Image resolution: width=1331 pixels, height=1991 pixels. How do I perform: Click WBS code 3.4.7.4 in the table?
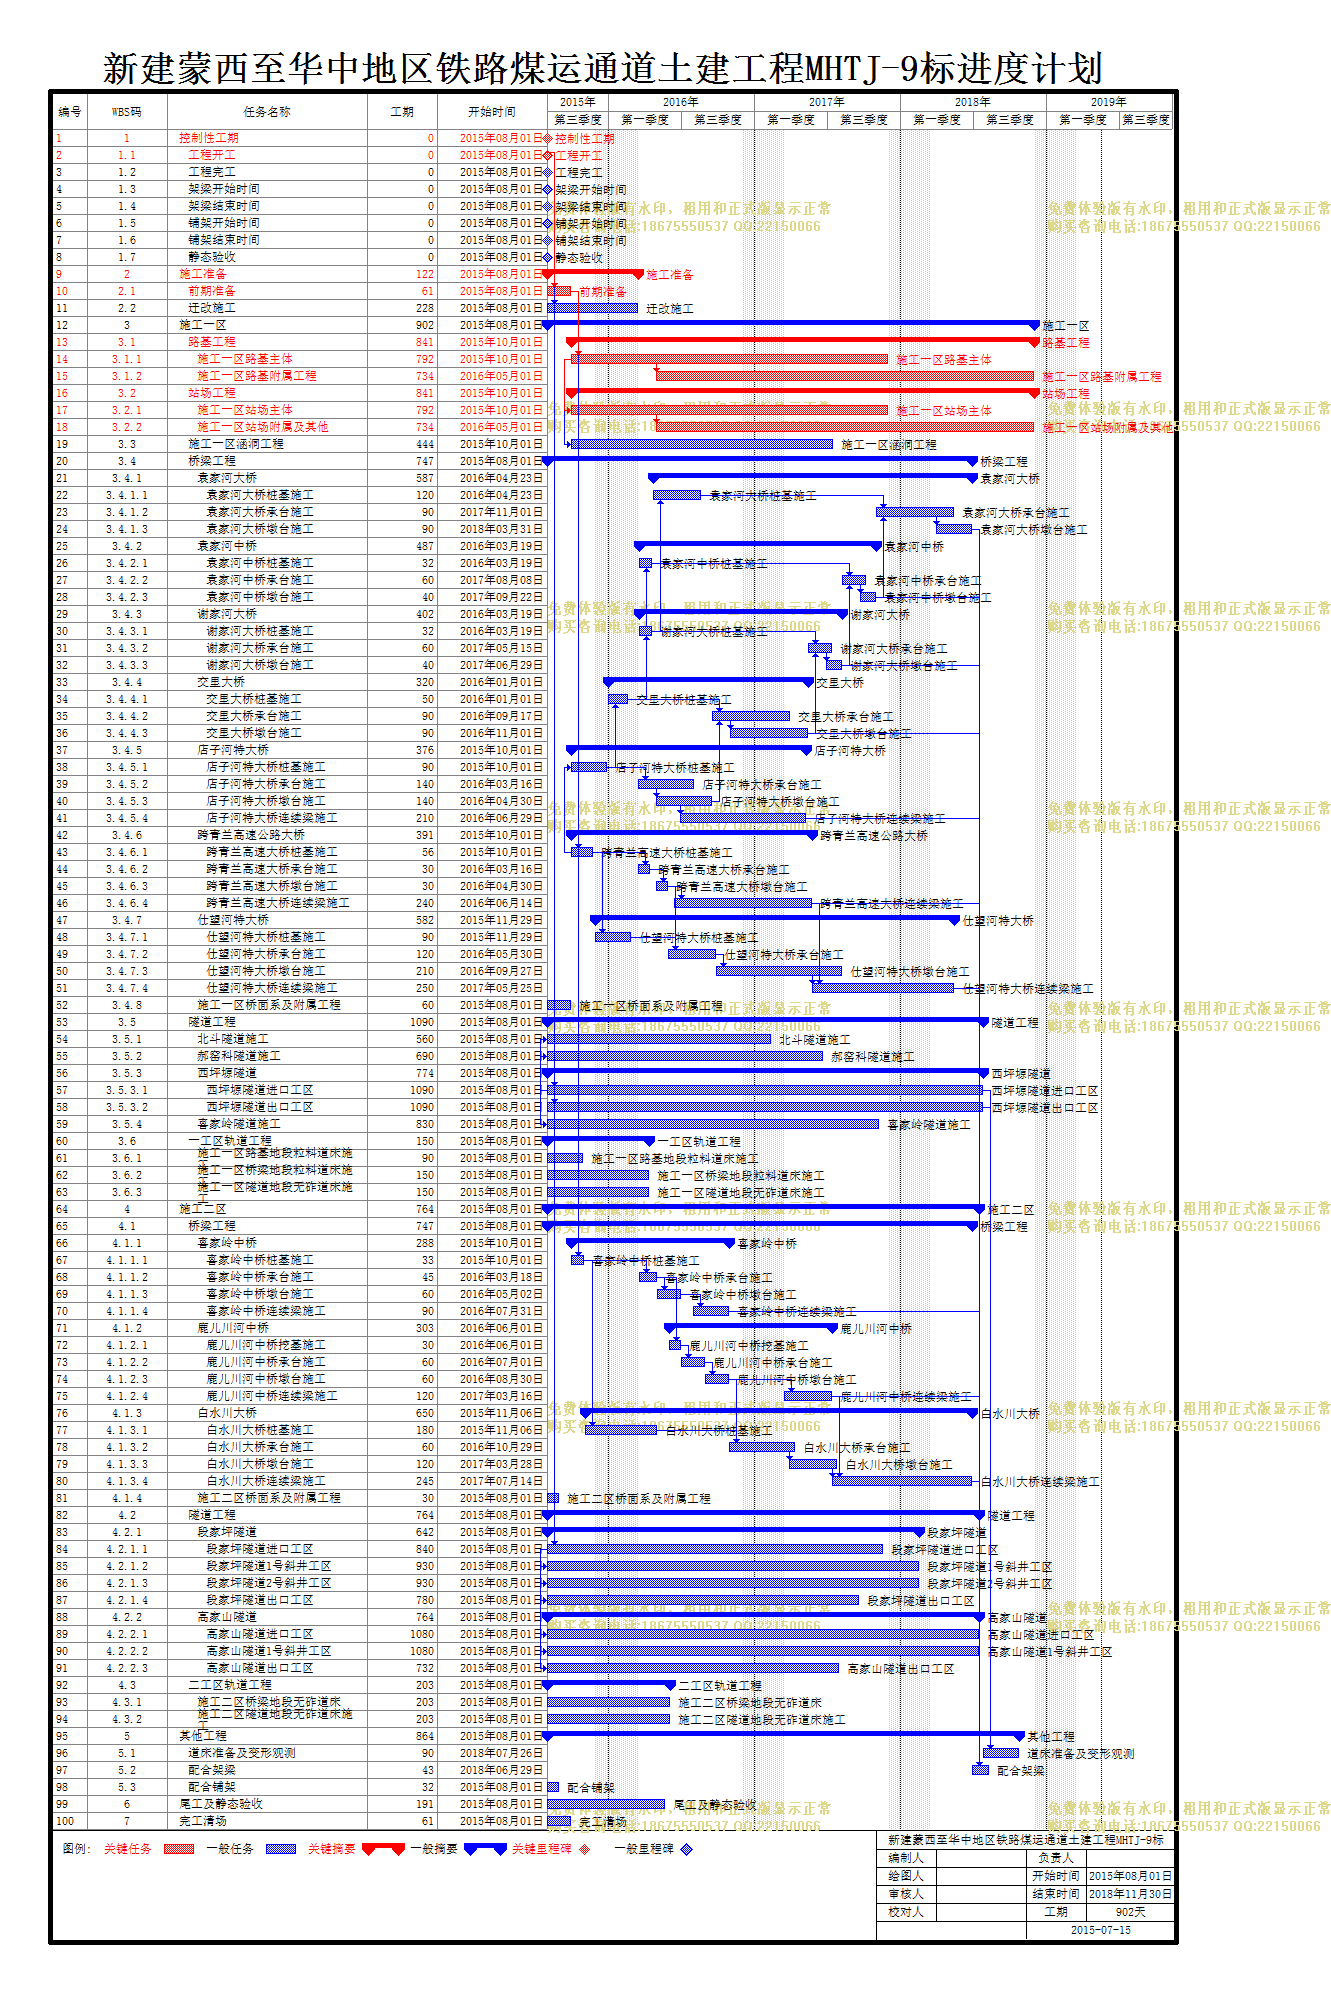coord(127,988)
